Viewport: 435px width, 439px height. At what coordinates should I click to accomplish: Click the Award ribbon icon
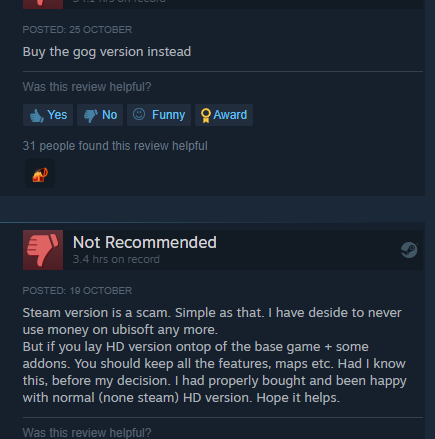pos(206,116)
